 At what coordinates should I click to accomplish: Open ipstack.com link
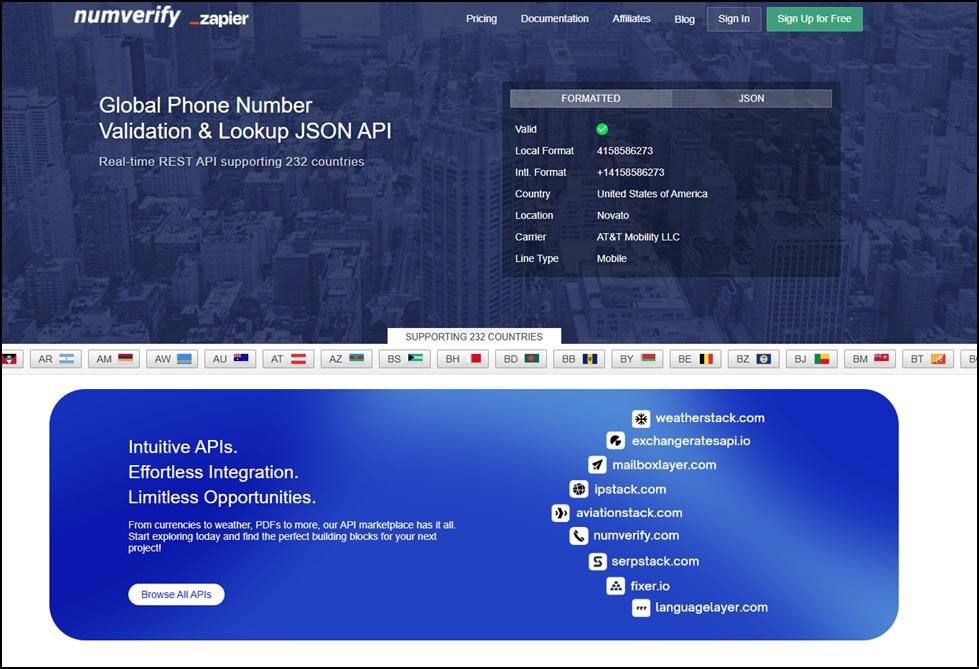click(x=630, y=489)
